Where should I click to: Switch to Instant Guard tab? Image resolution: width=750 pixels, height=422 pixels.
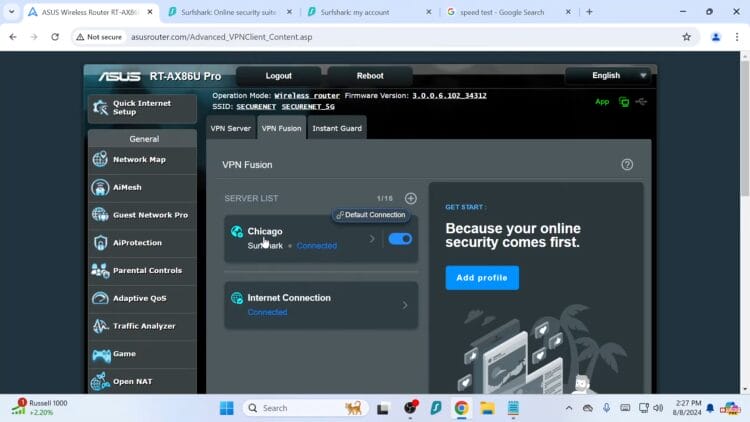(337, 128)
